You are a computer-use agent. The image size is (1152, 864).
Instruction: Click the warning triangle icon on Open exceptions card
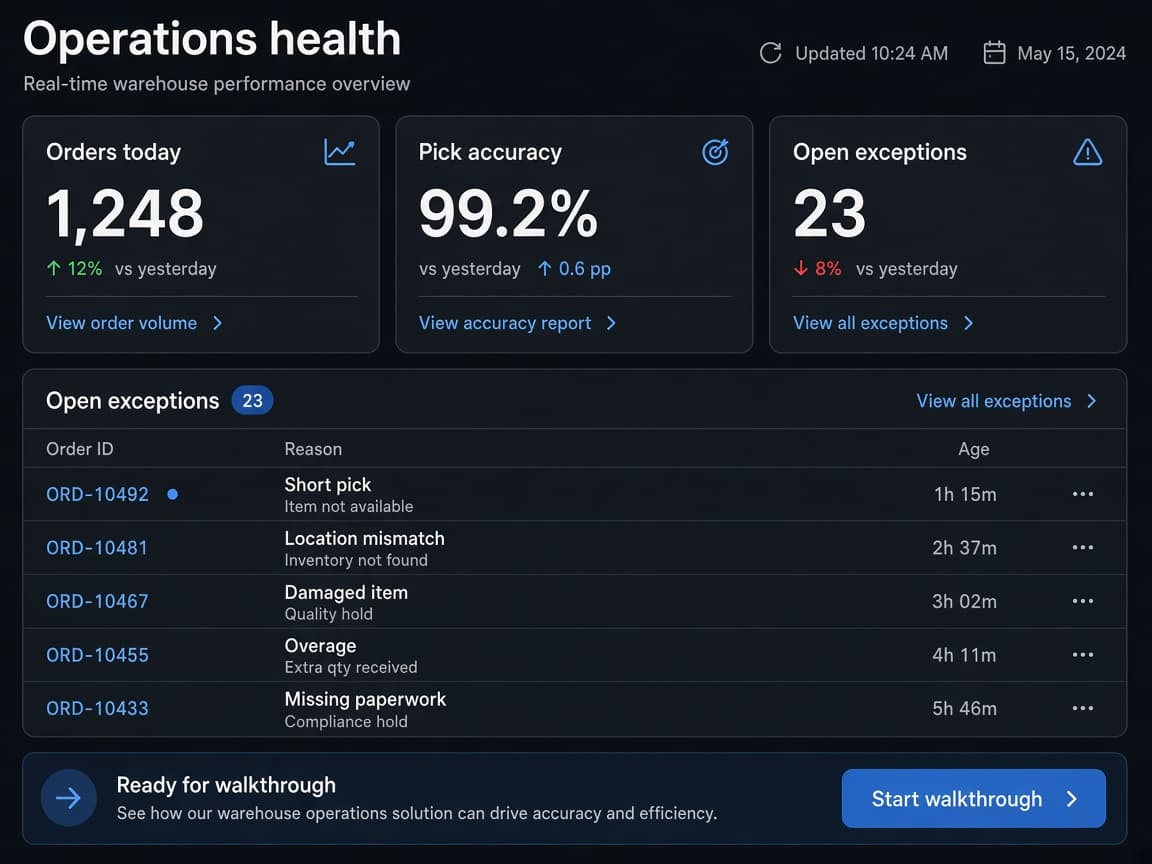pos(1087,152)
